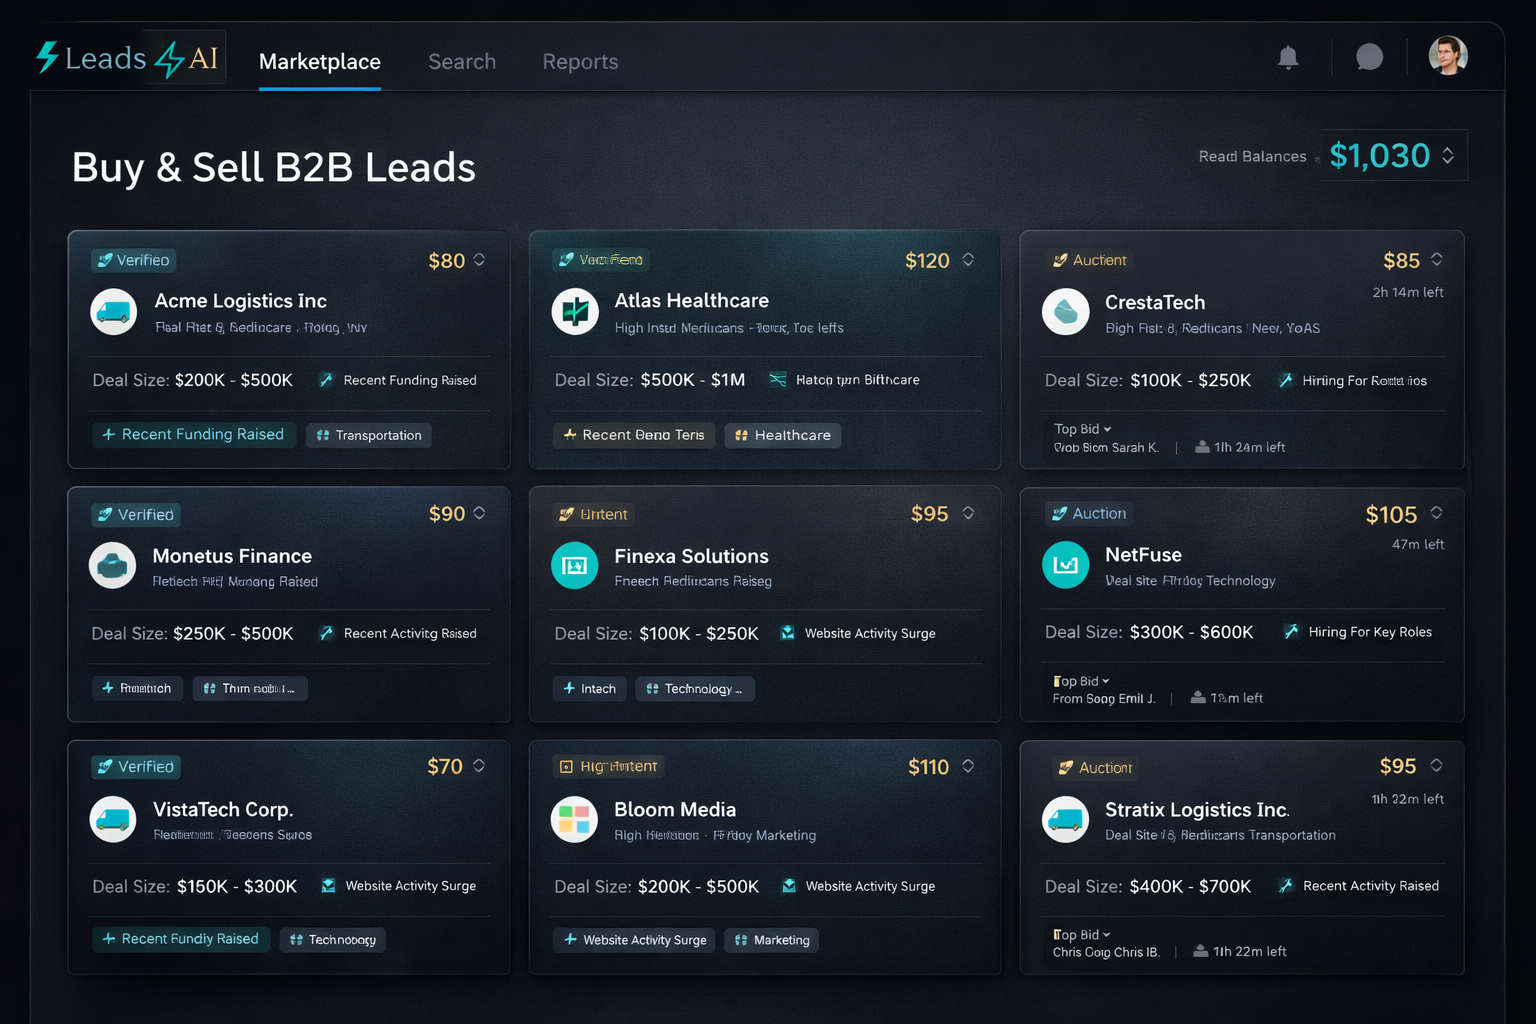
Task: Click the "$400K - $700K" deal size value
Action: click(x=1191, y=886)
